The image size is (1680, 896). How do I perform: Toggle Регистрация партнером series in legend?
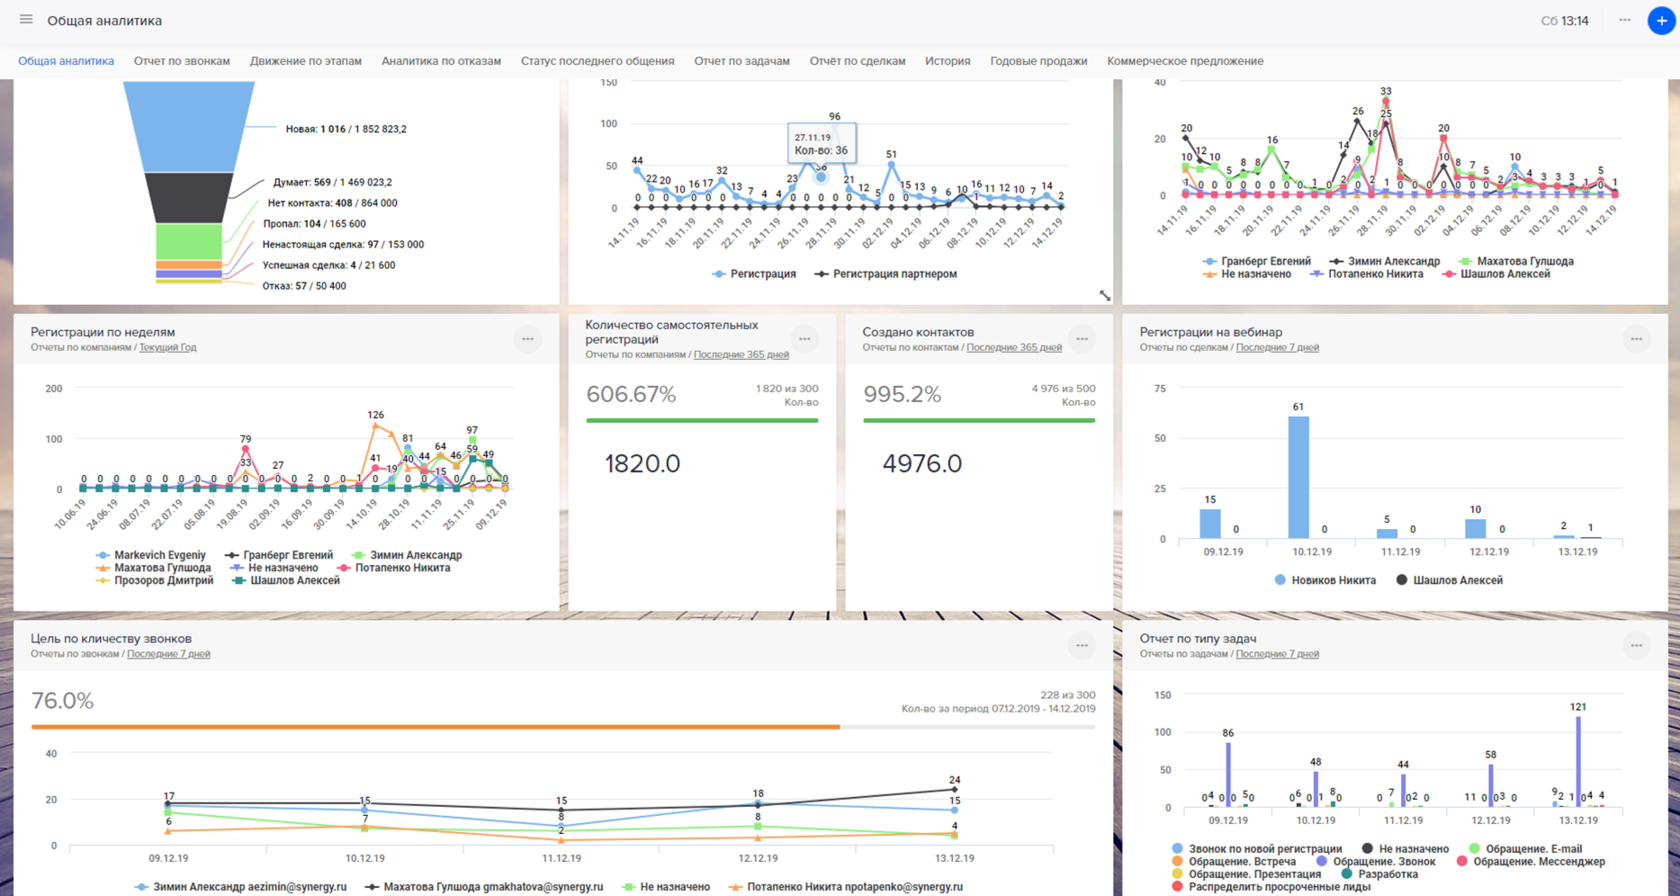coord(886,274)
